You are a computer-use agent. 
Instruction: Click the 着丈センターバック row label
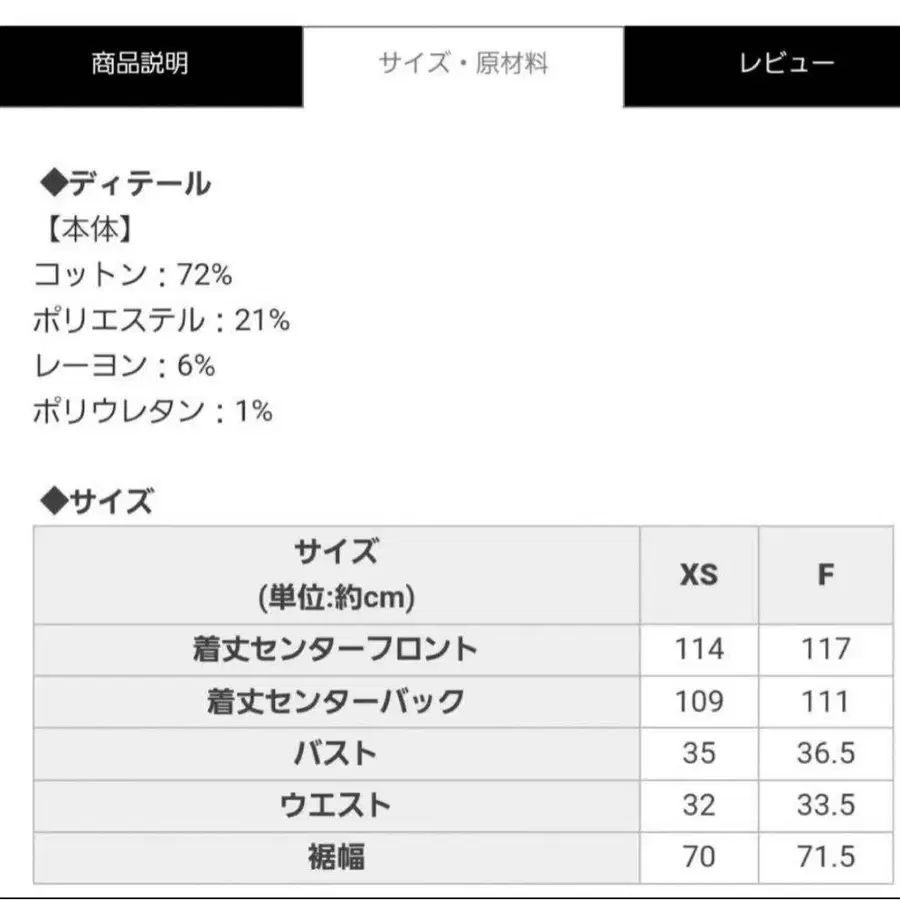(336, 701)
